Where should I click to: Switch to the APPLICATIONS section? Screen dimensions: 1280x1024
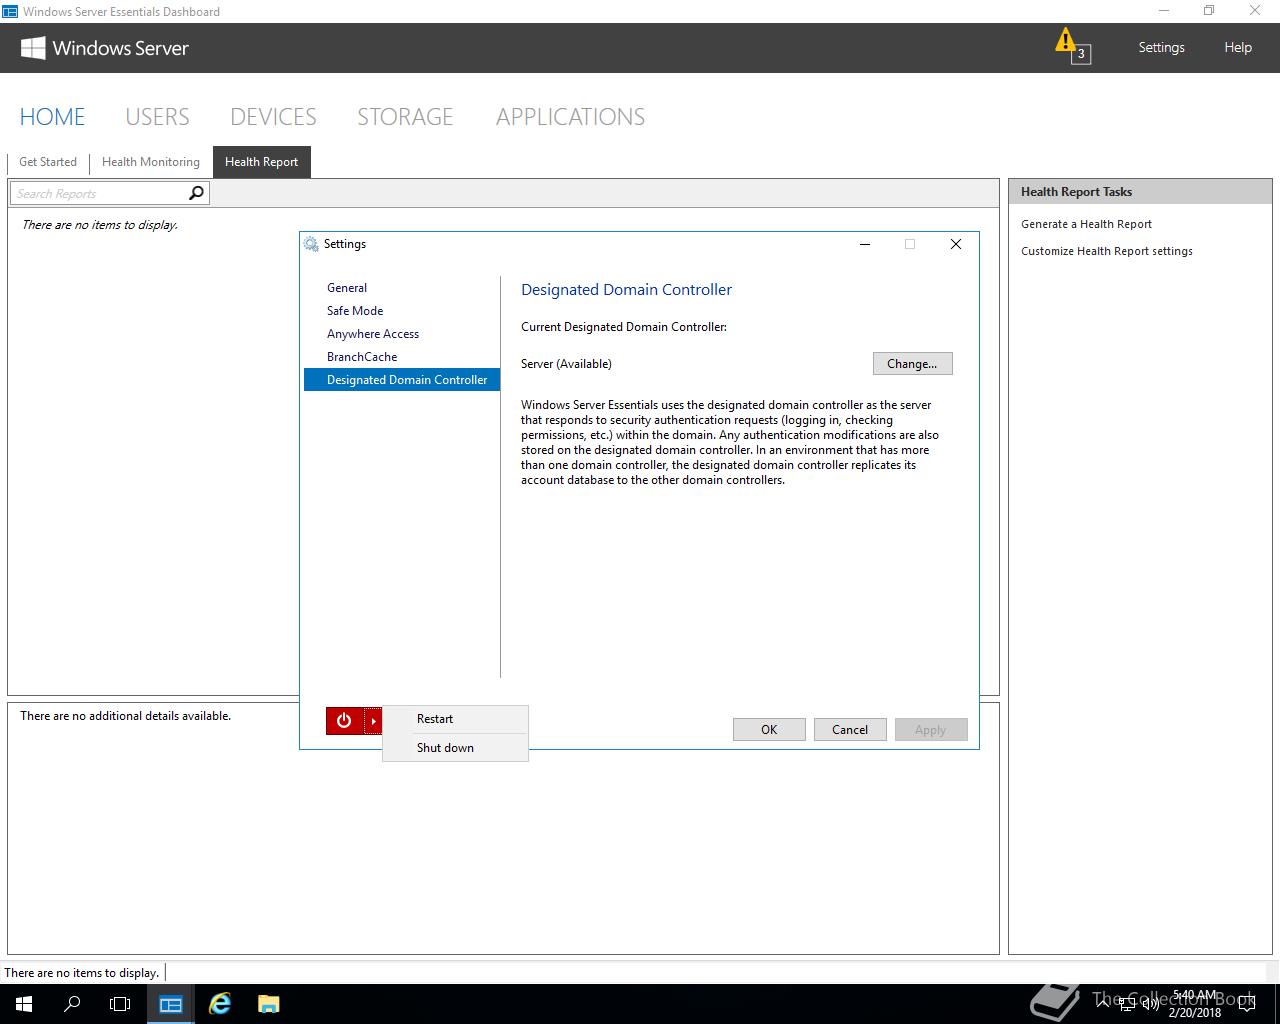(570, 117)
